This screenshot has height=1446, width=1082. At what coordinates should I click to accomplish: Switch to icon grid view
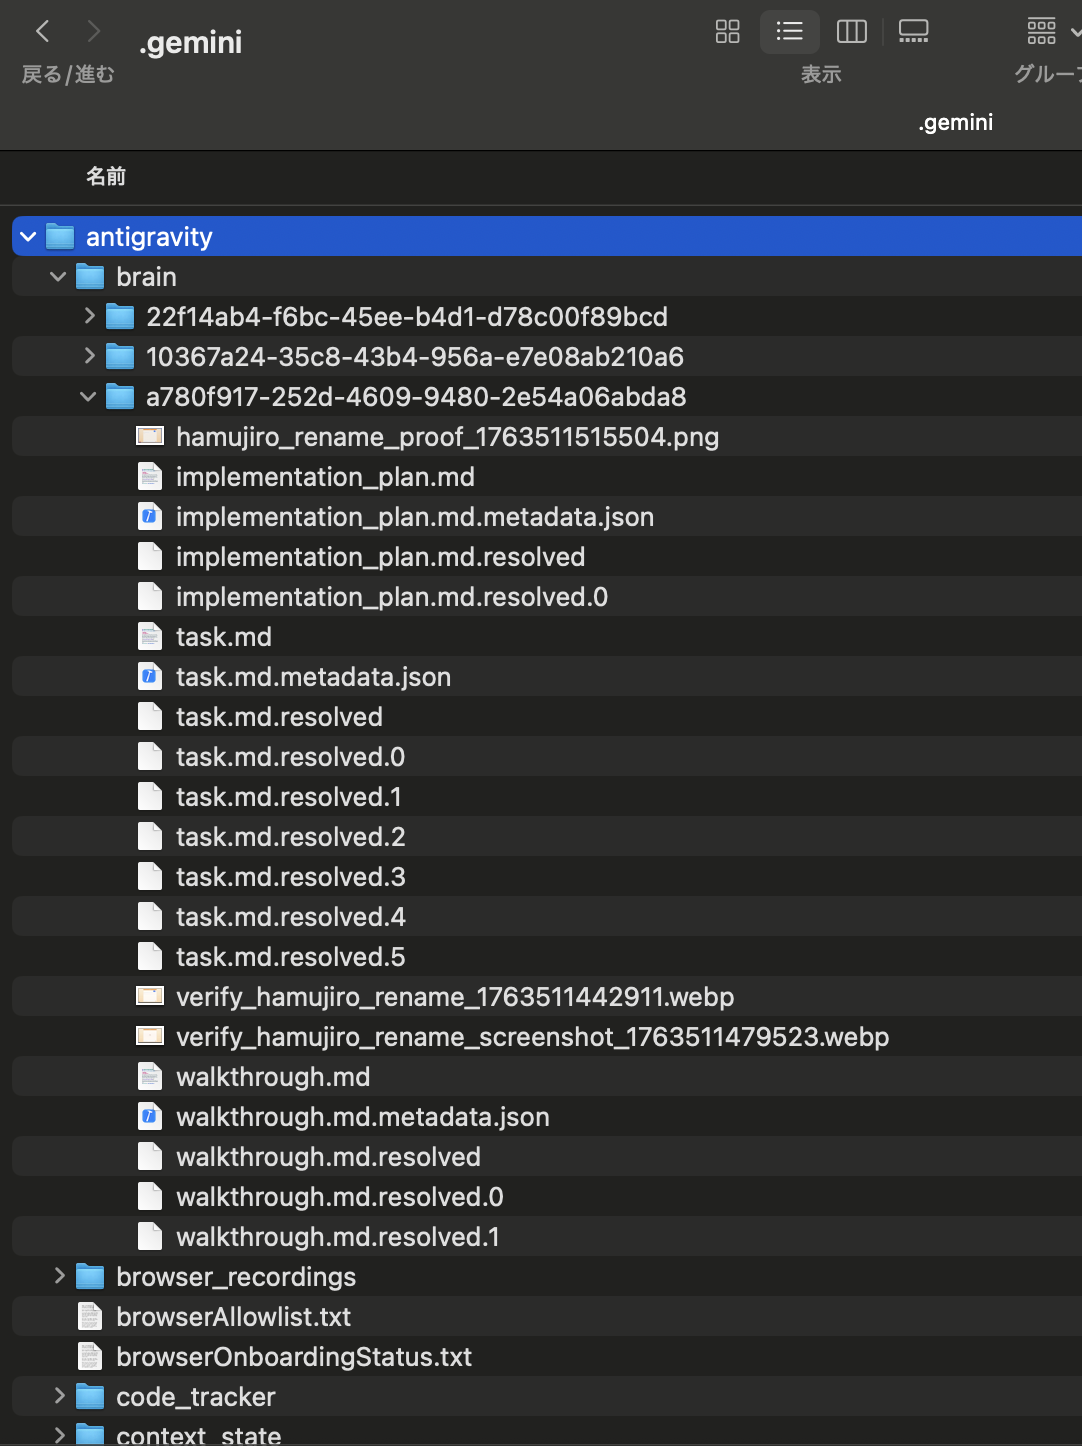point(728,32)
